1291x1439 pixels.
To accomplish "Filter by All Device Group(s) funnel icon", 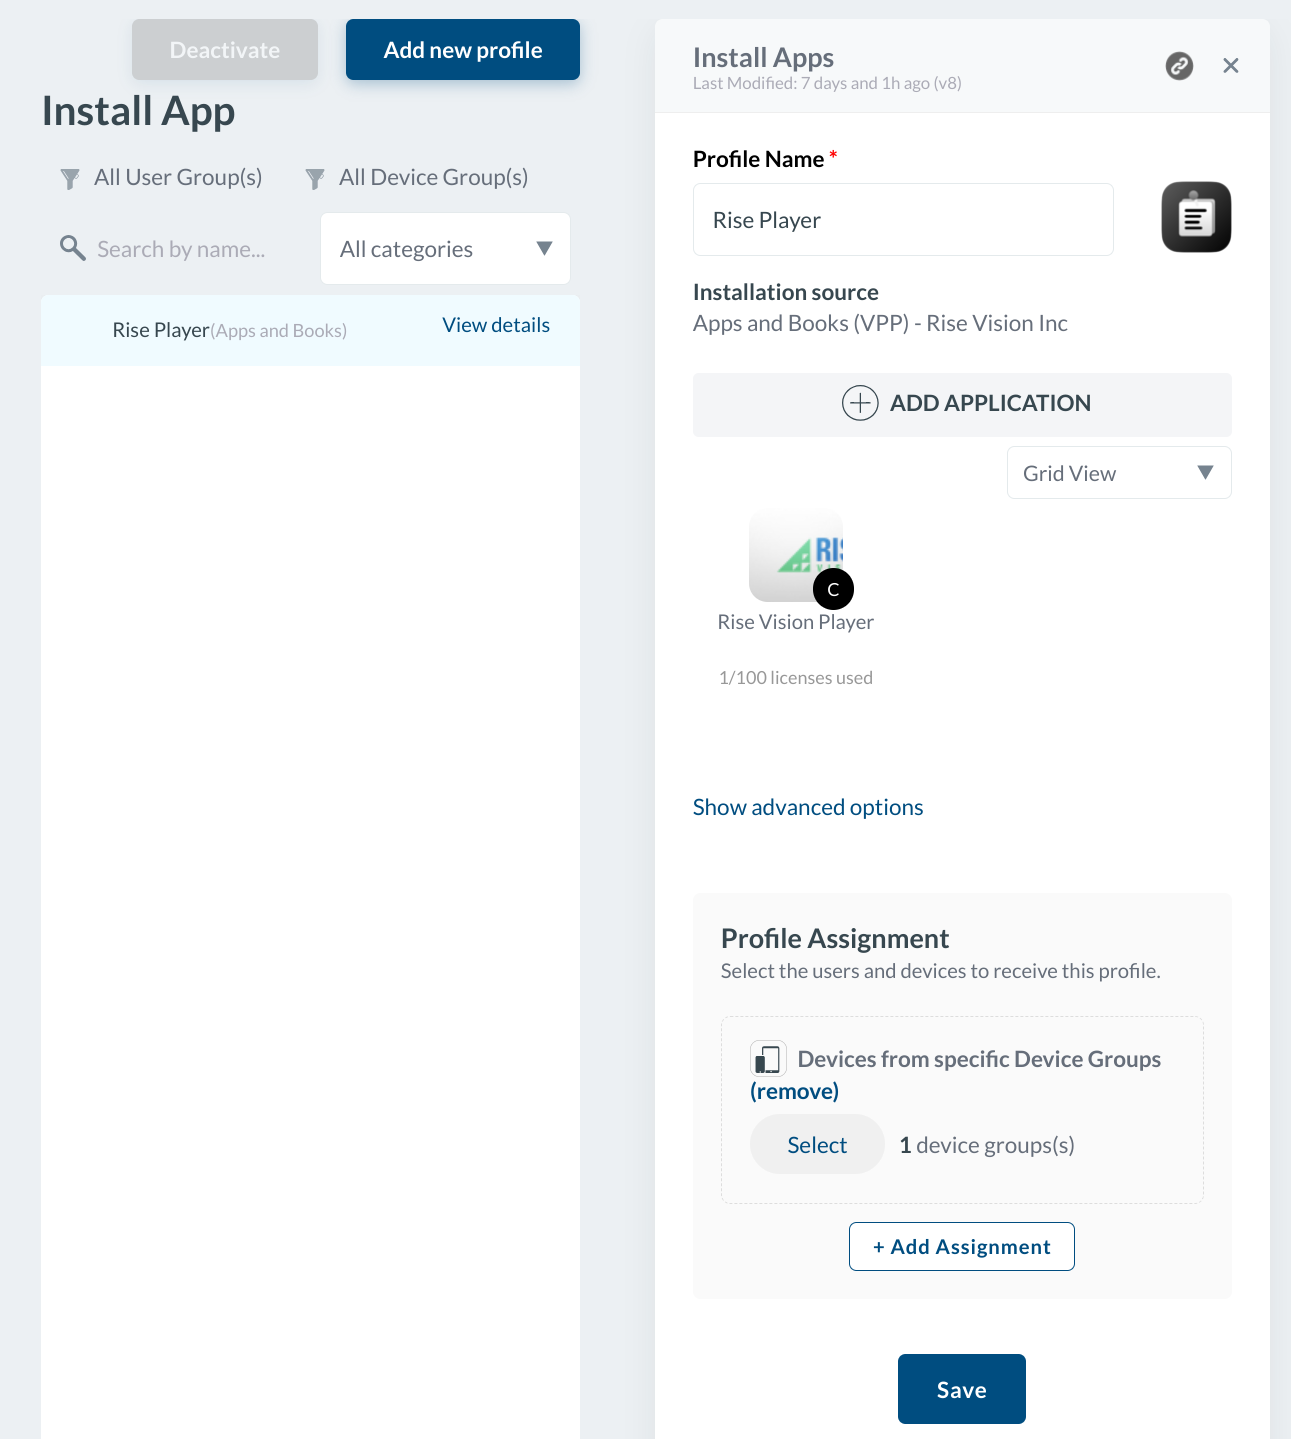I will (x=315, y=179).
